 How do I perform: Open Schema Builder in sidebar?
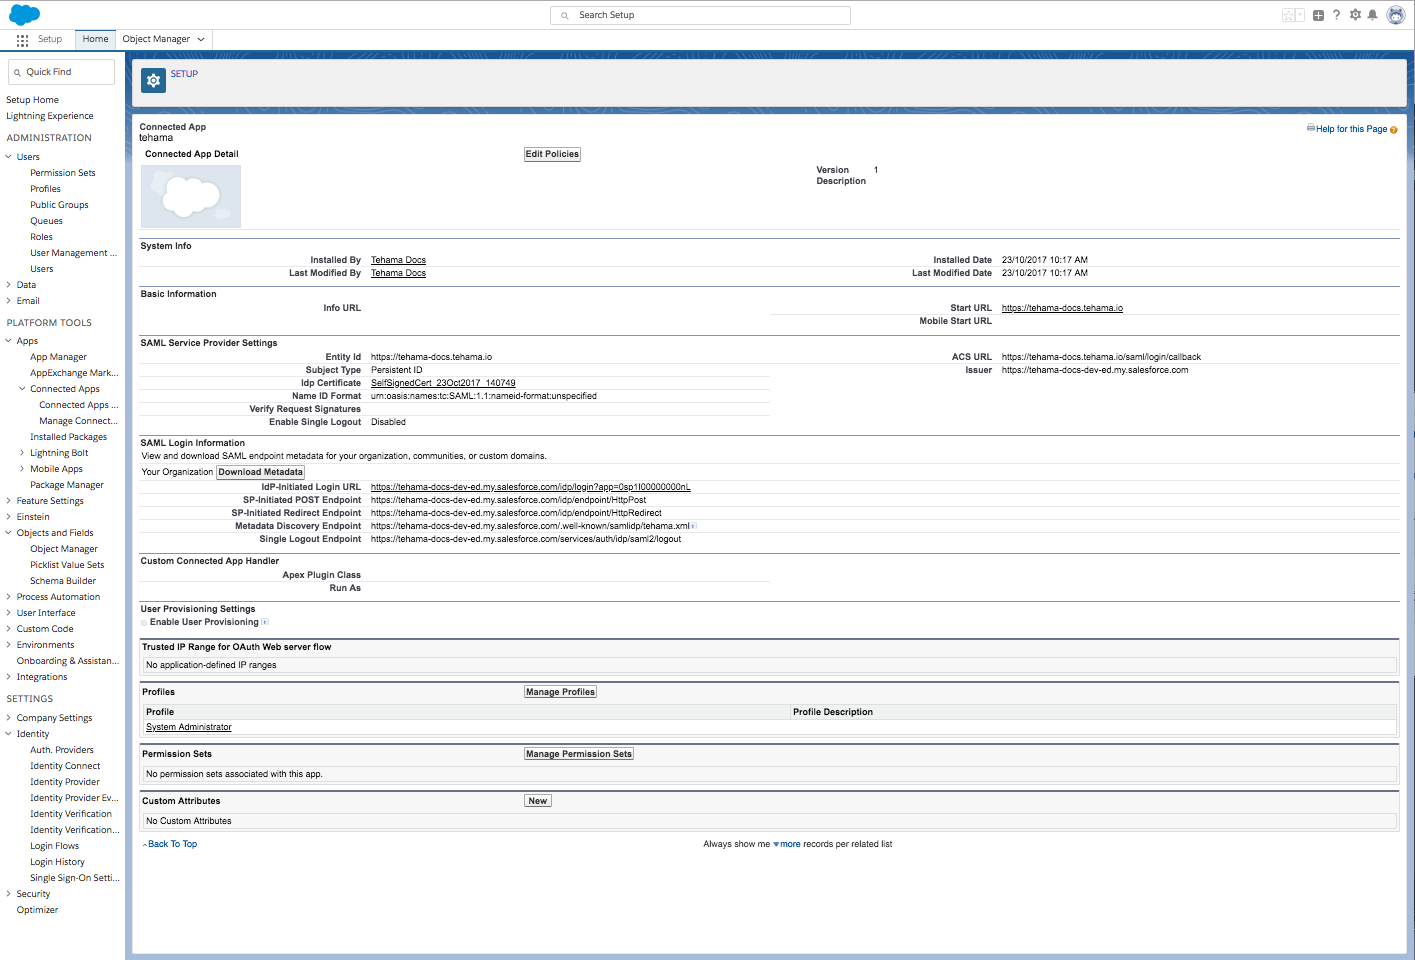pos(63,581)
